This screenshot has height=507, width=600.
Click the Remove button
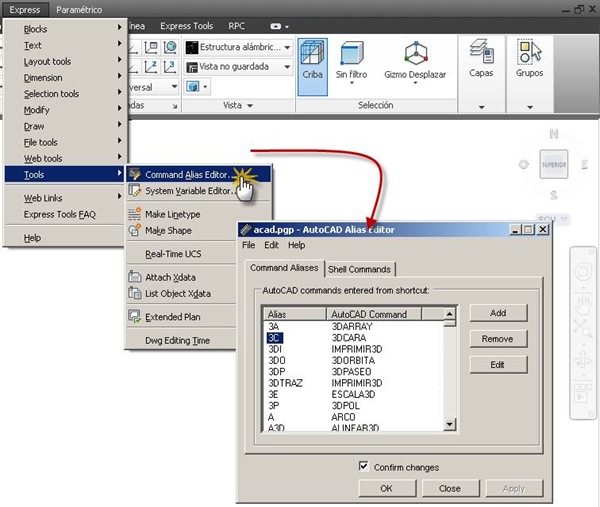click(x=498, y=339)
